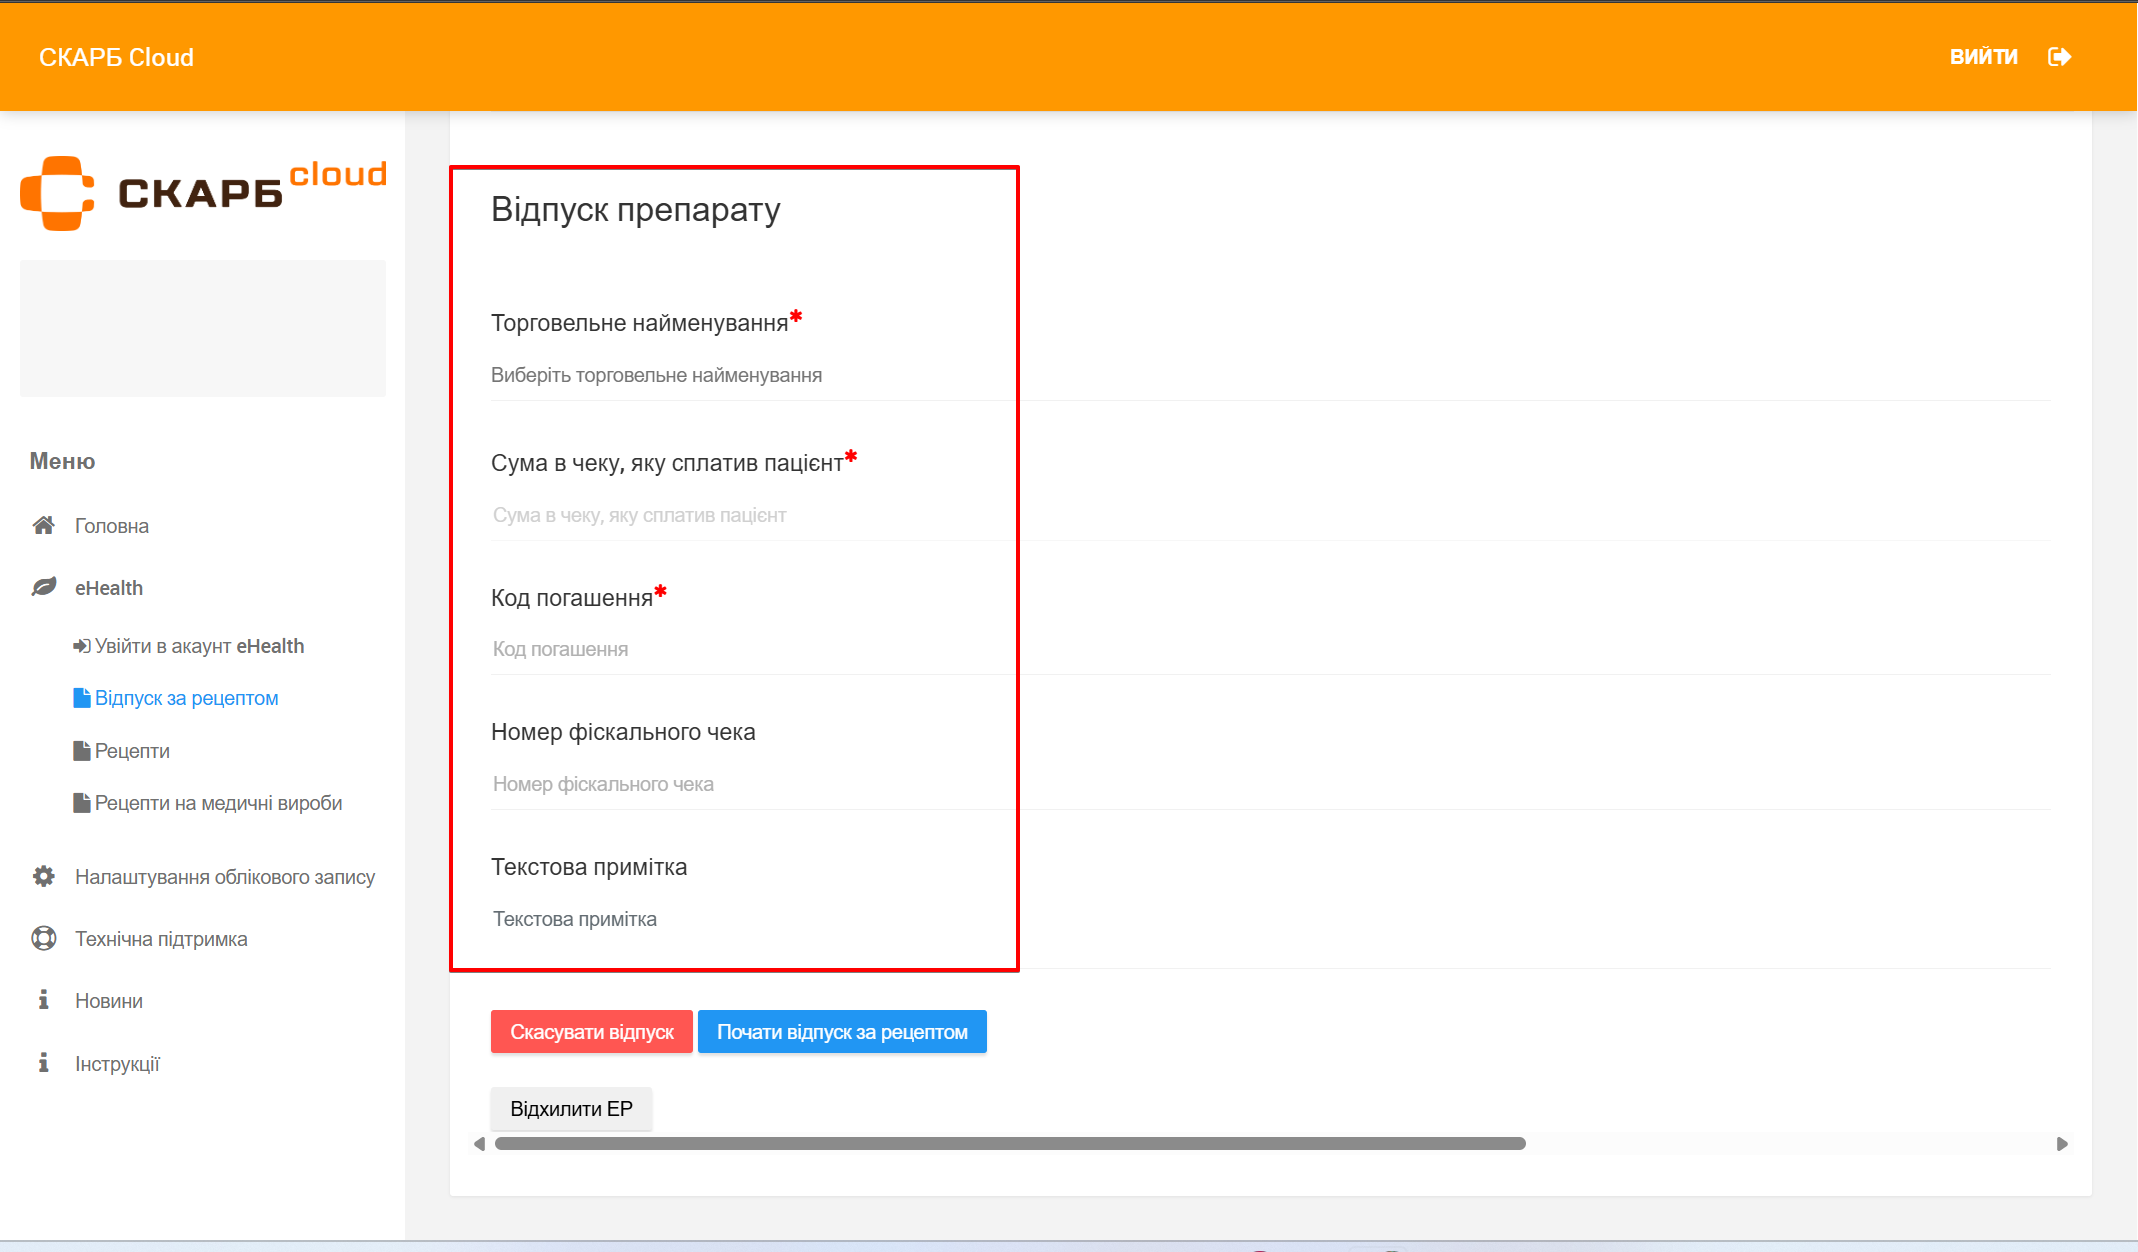The image size is (2138, 1252).
Task: Open Увійти в акаунт eHealth
Action: tap(198, 646)
